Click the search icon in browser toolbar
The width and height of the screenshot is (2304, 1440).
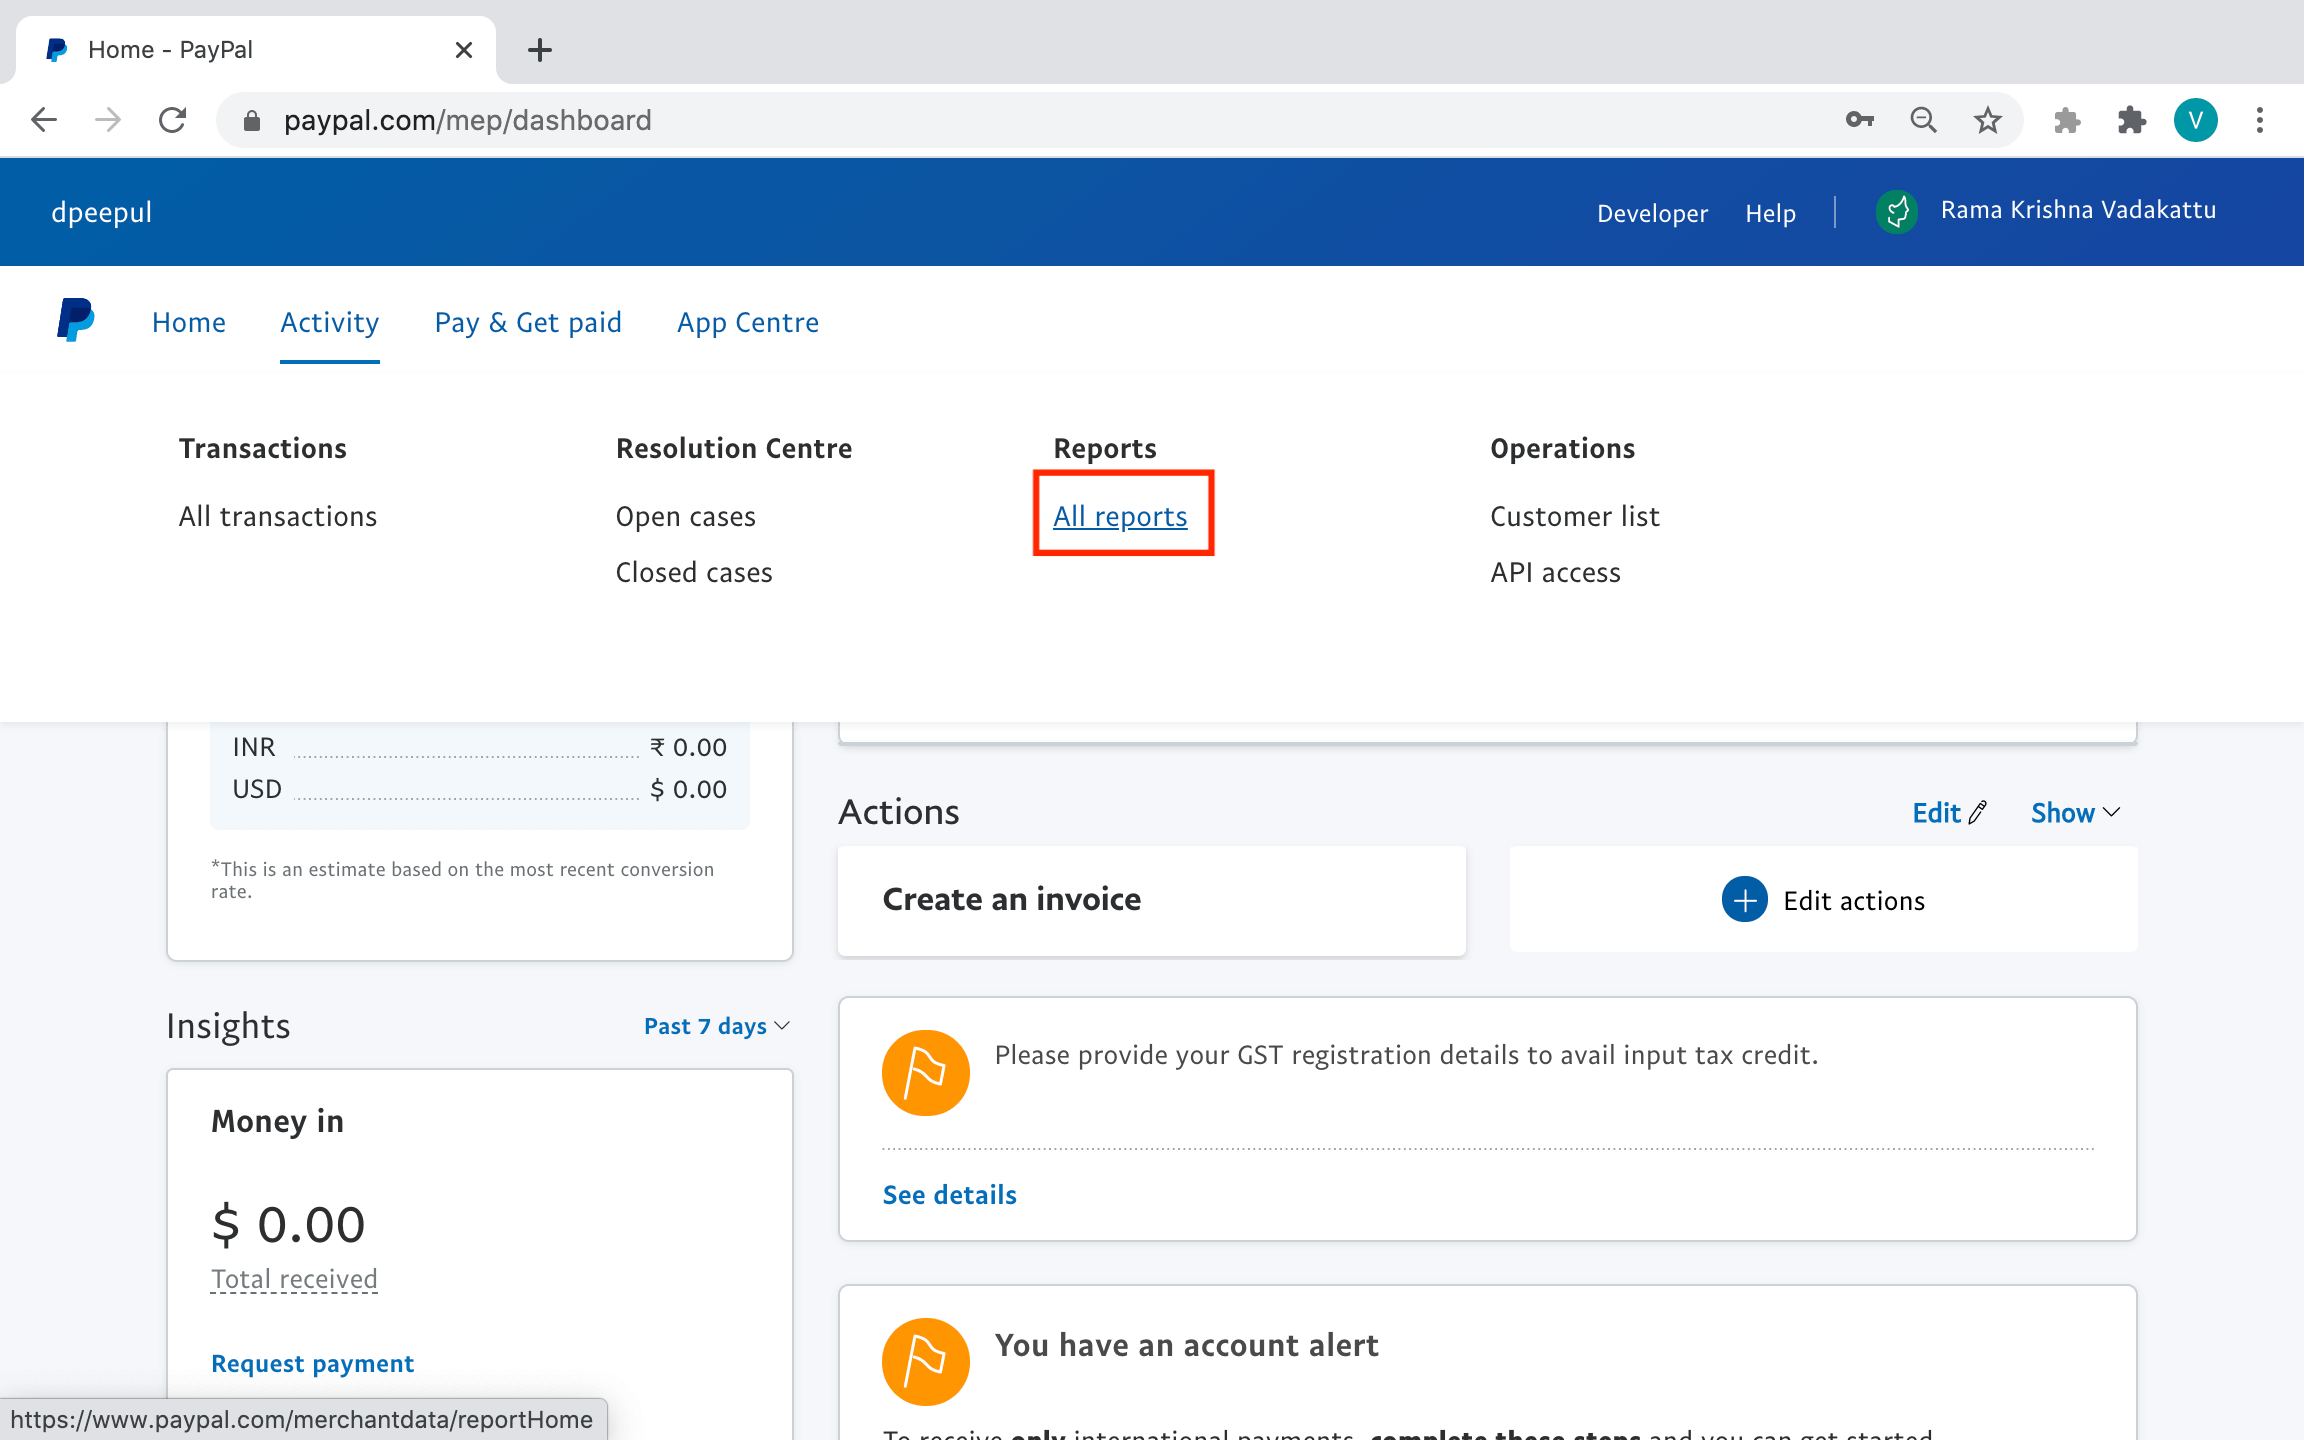1922,119
